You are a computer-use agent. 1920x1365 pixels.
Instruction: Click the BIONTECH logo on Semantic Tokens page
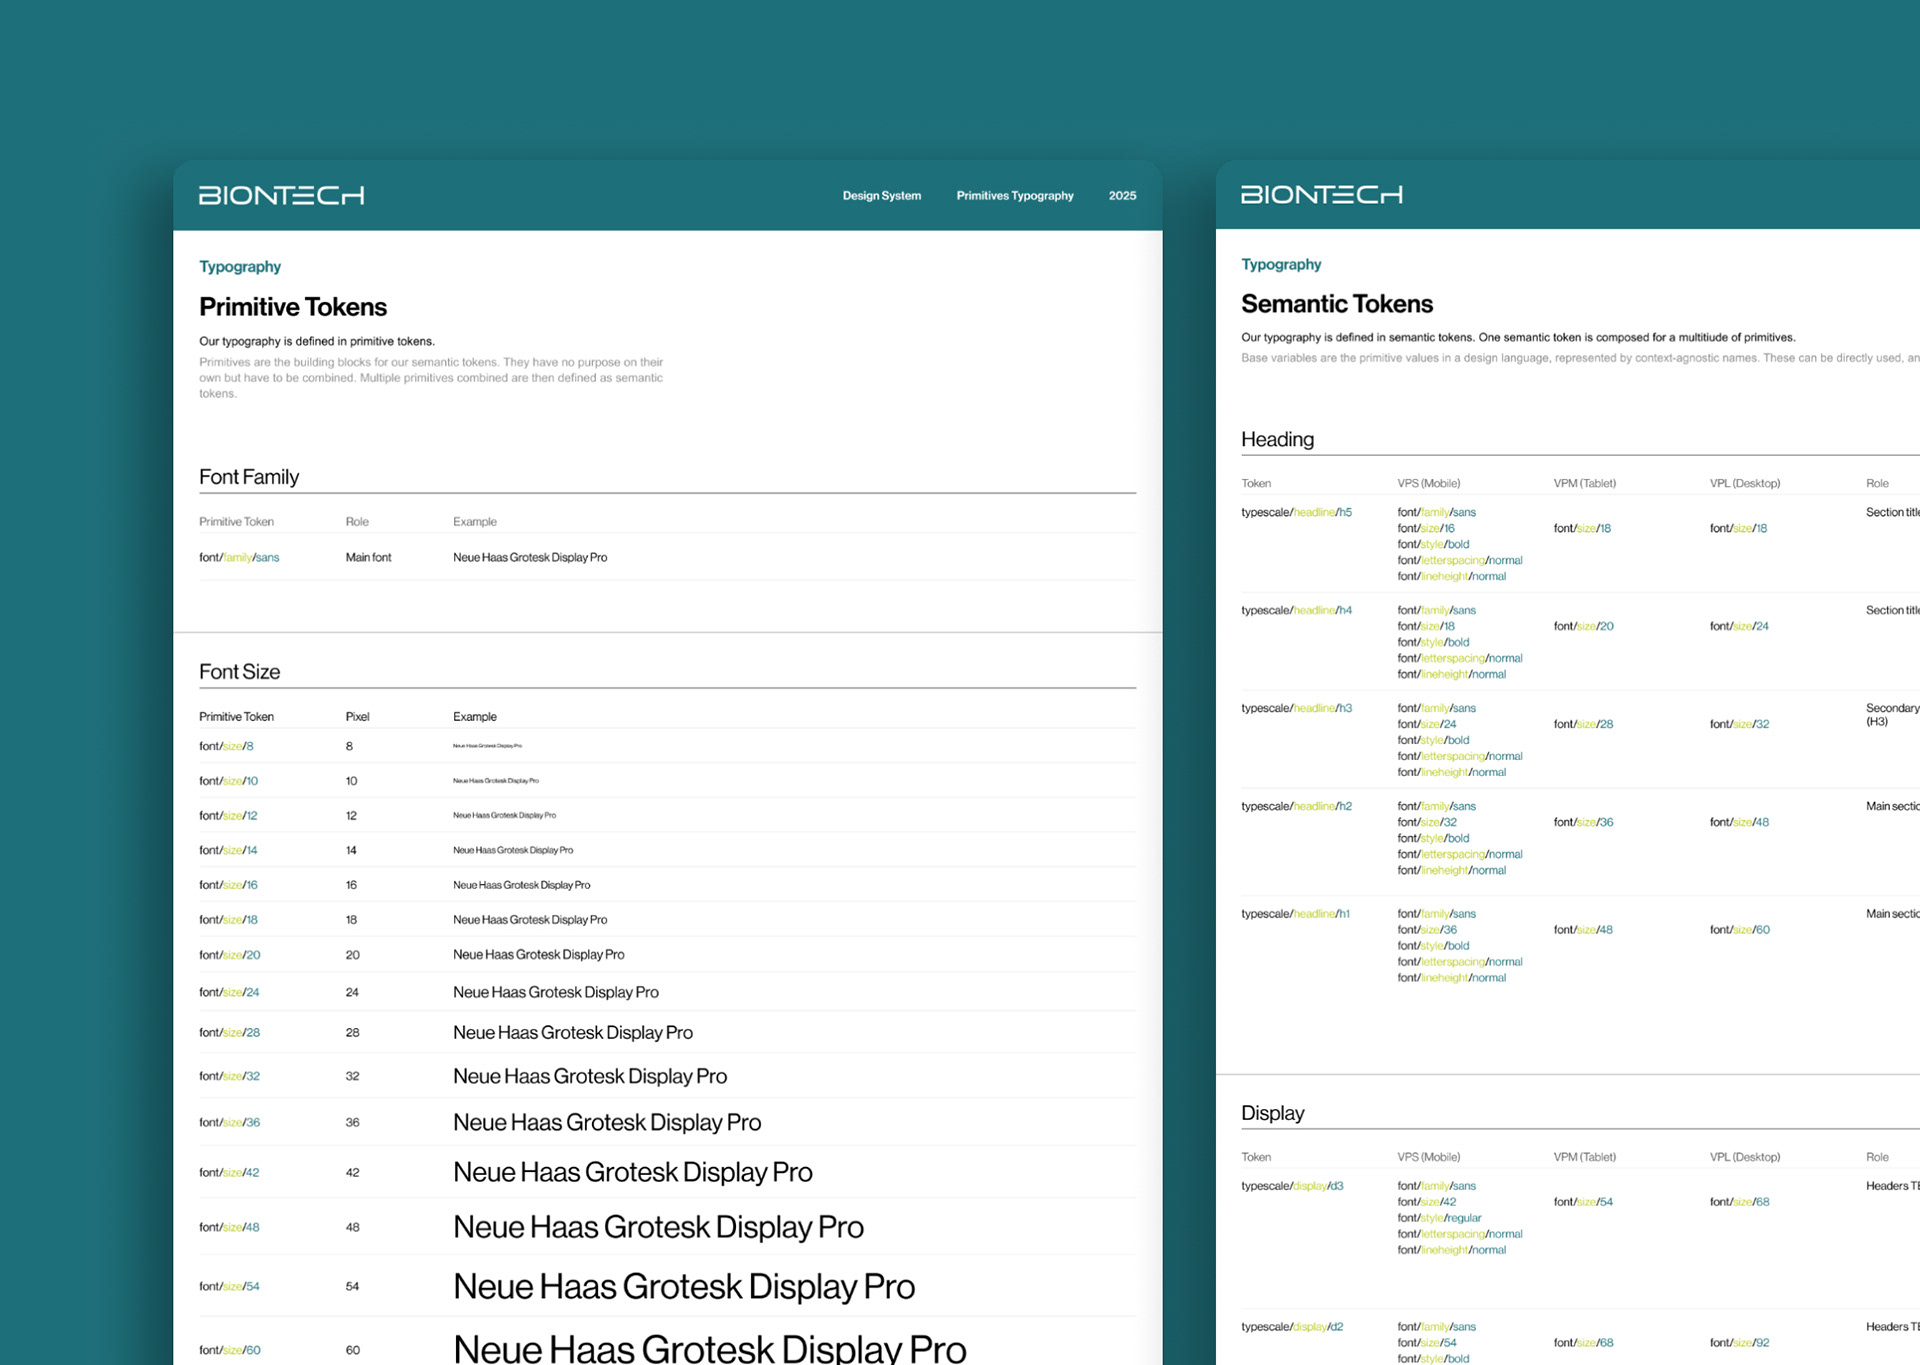coord(1321,194)
